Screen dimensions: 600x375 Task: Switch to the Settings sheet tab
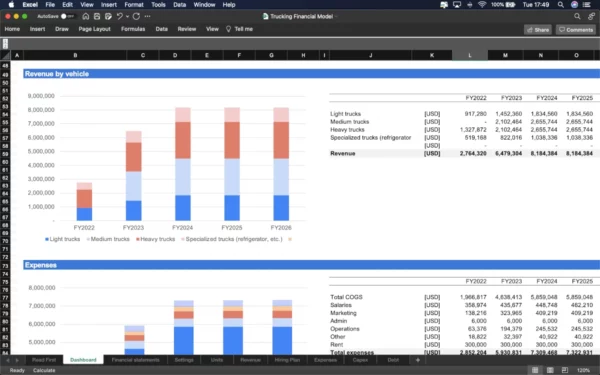click(184, 360)
